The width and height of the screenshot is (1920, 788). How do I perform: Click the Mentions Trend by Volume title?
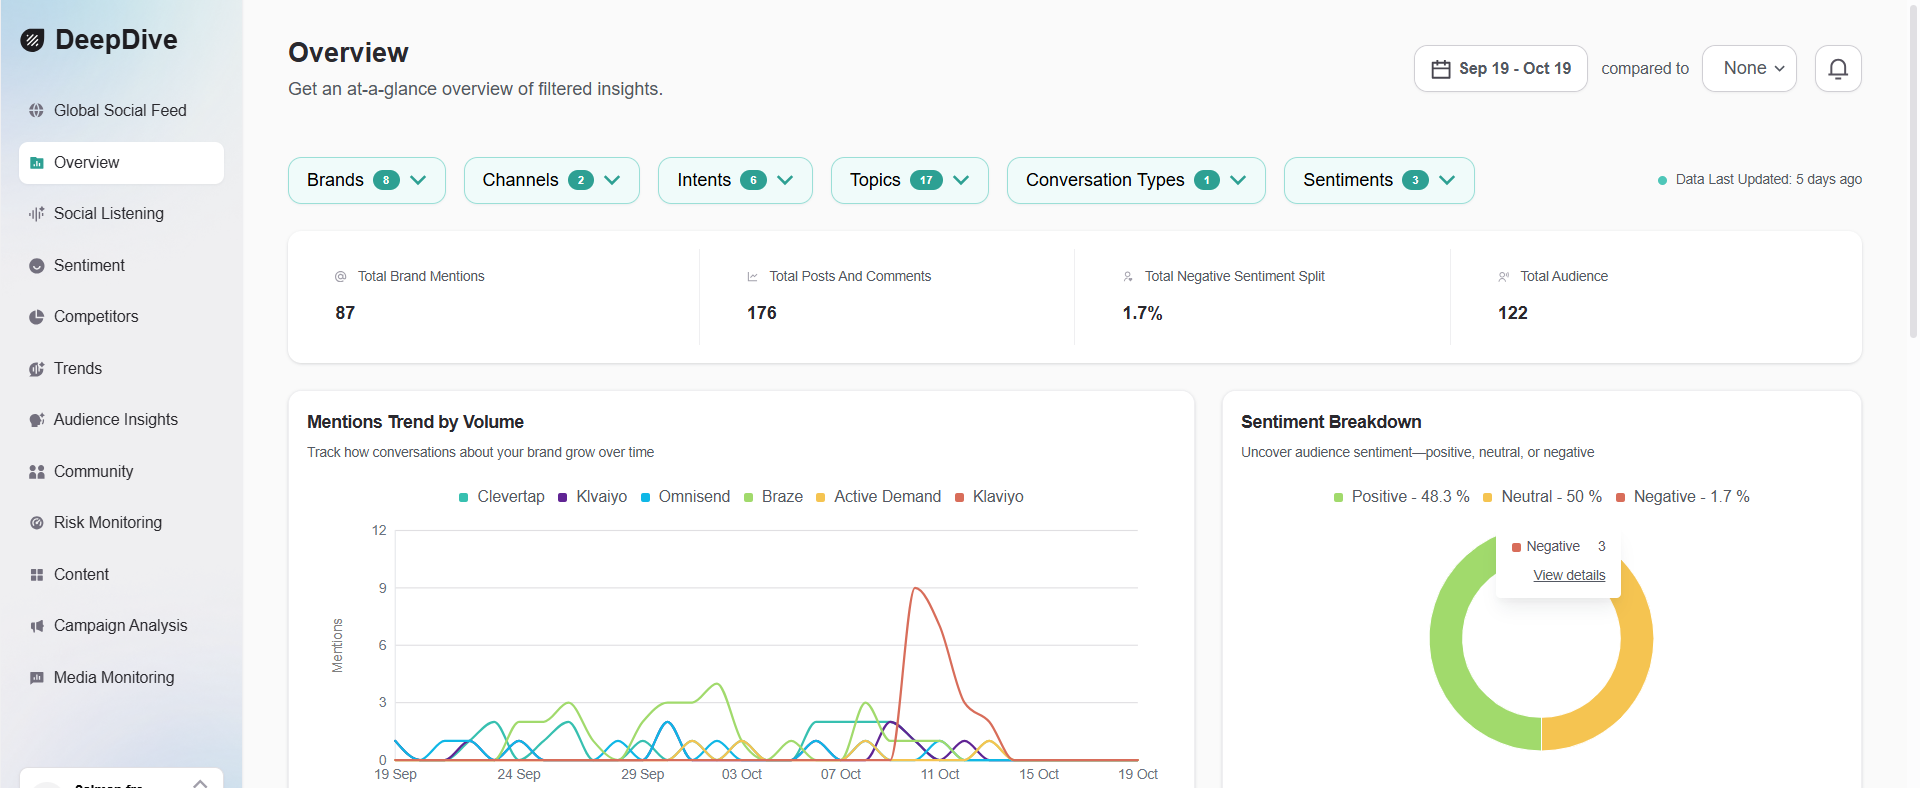(x=415, y=422)
